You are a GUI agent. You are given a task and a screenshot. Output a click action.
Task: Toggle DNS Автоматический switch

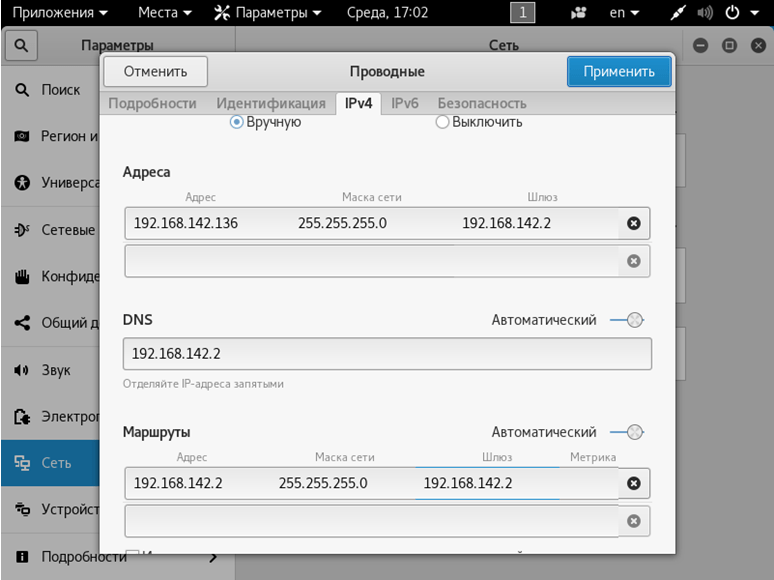(x=627, y=320)
